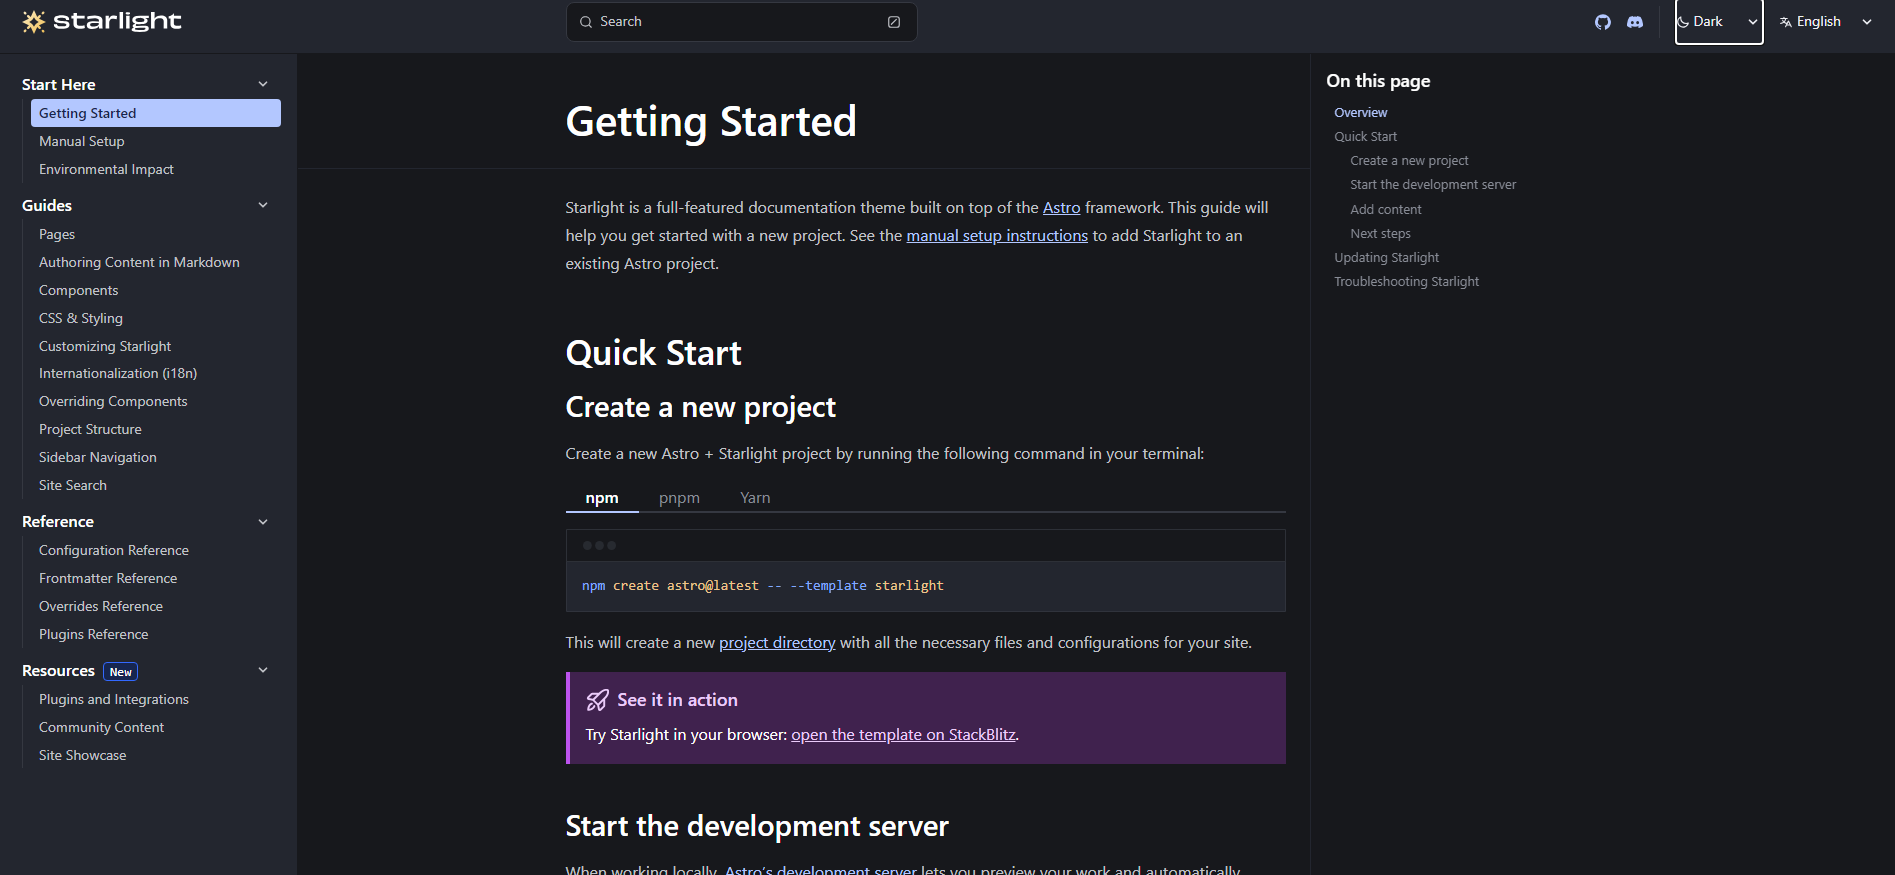Open Internationalization (i18n) guide
Screen dimensions: 1895x875
pos(156,373)
